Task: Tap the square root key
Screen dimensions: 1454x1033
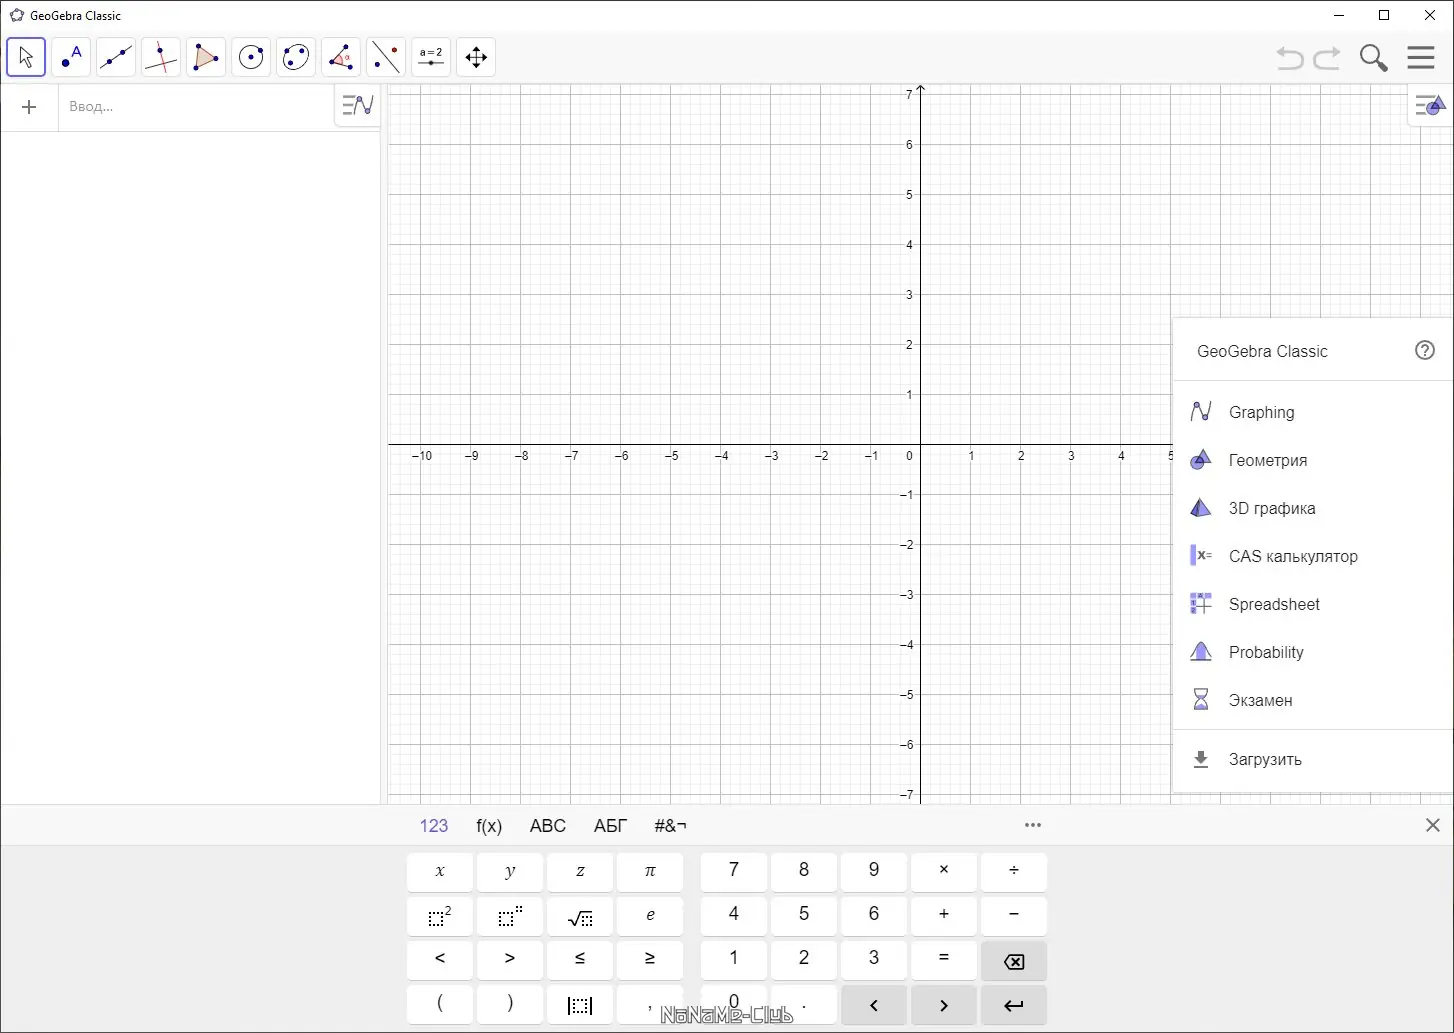Action: coord(580,915)
